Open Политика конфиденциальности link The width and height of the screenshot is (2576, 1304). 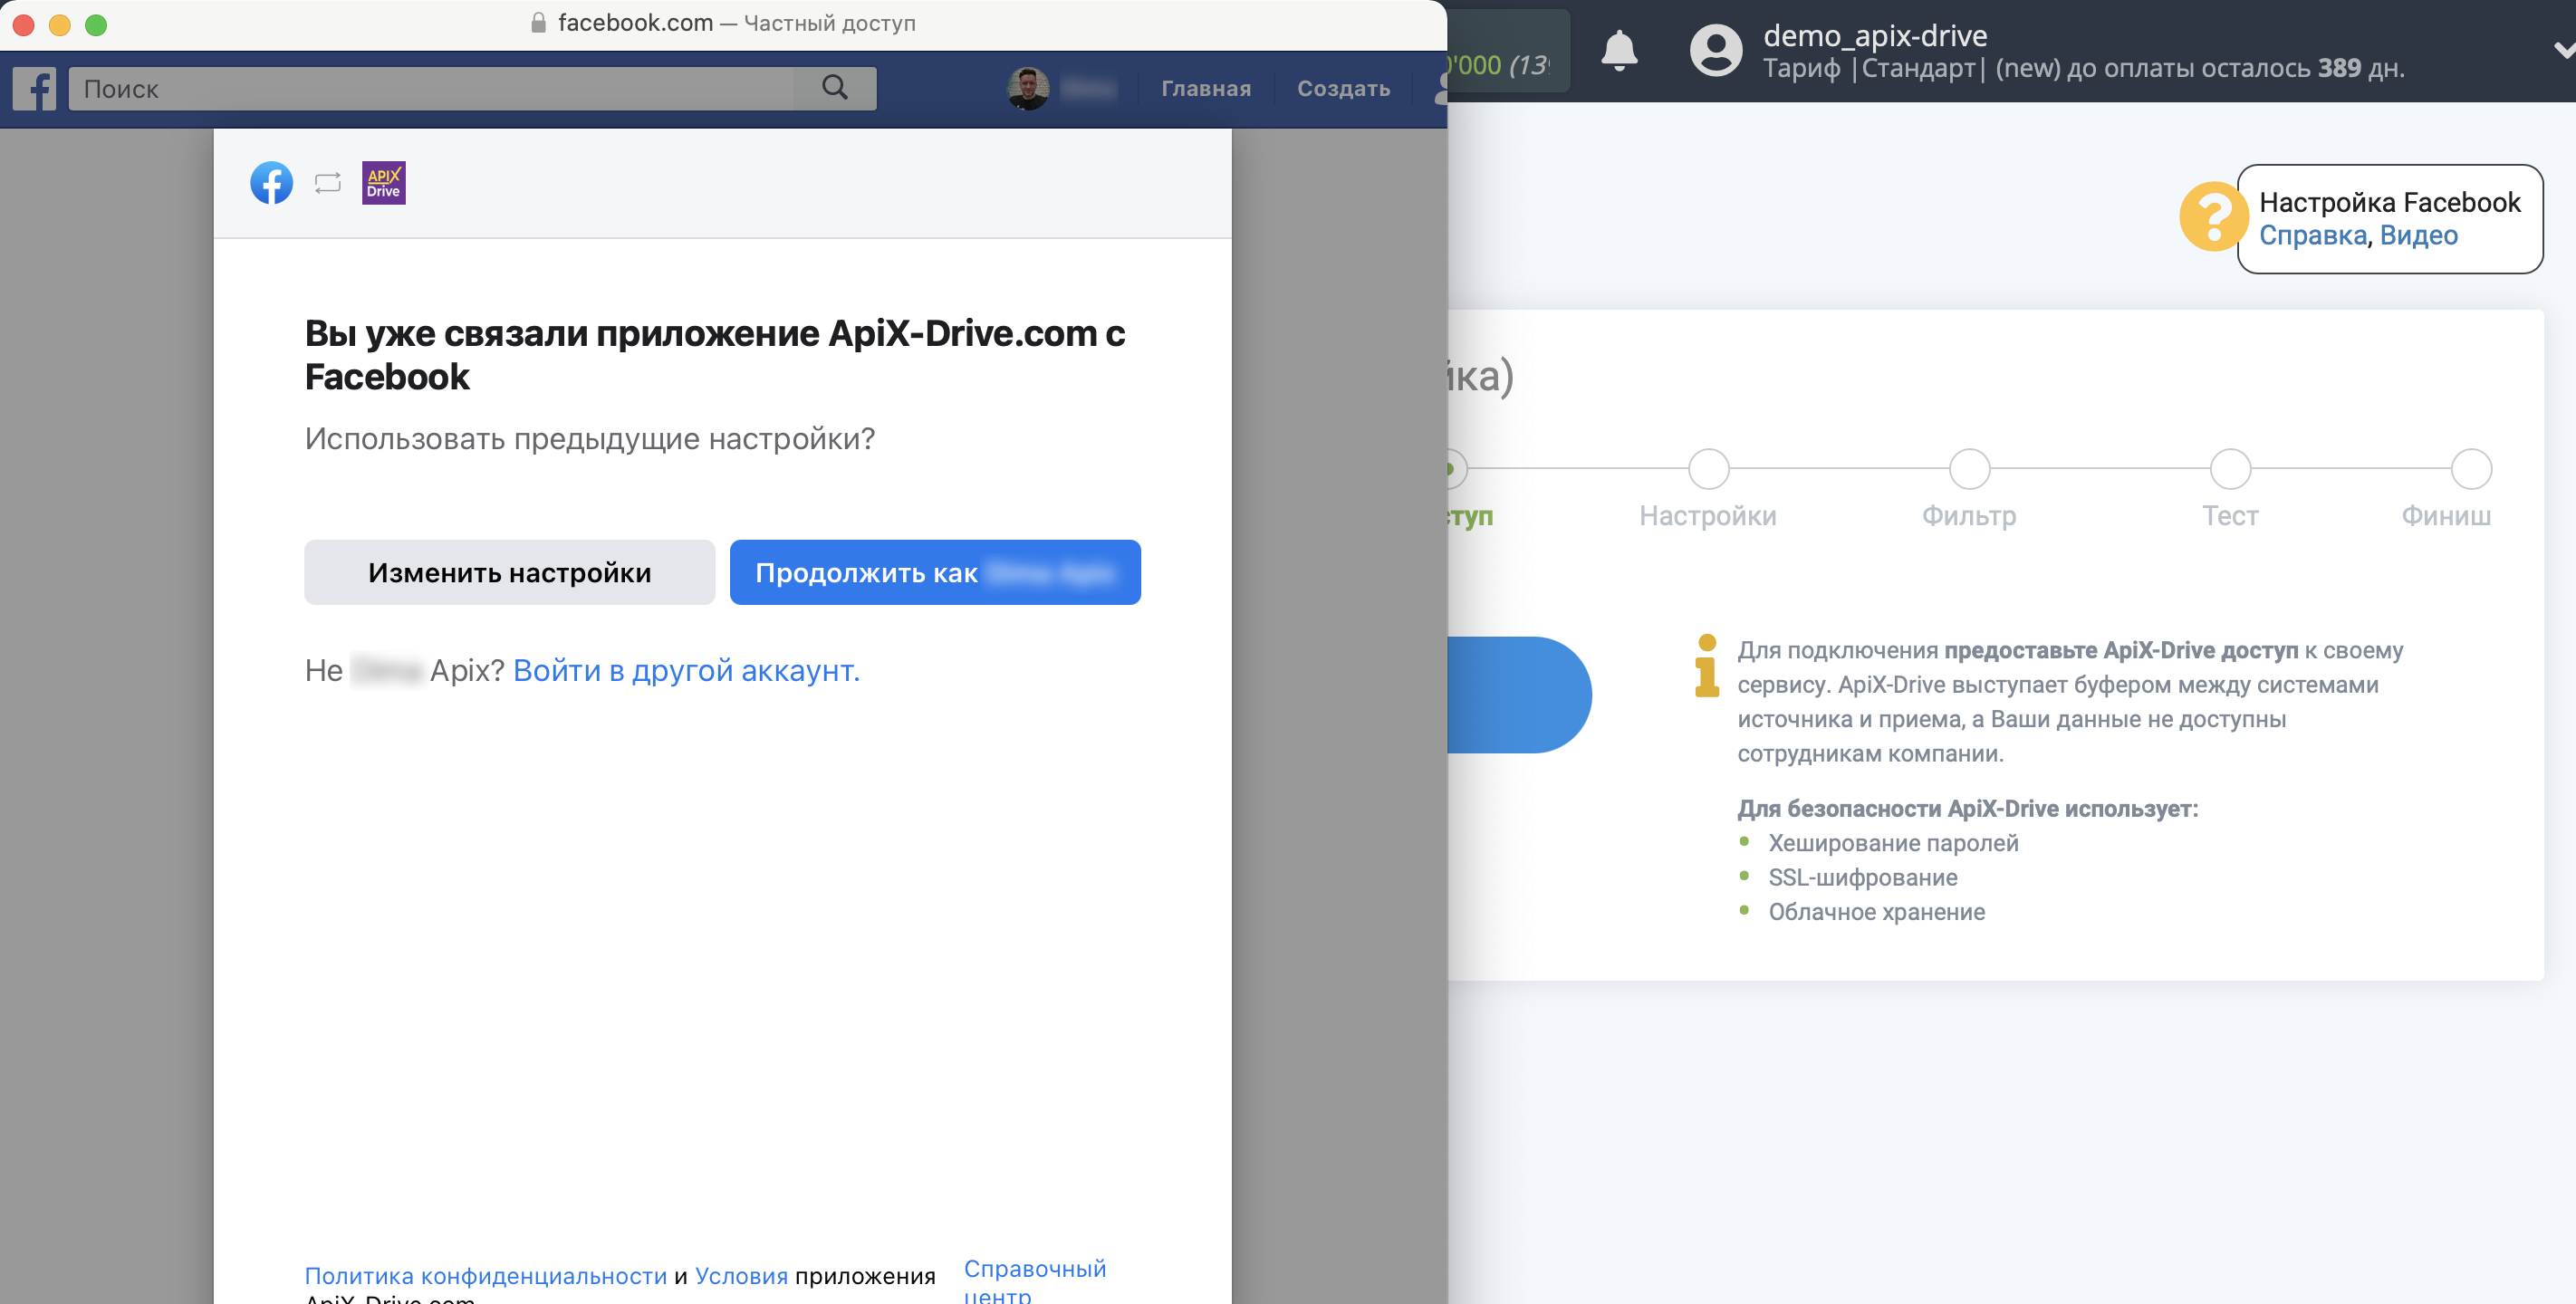tap(485, 1276)
